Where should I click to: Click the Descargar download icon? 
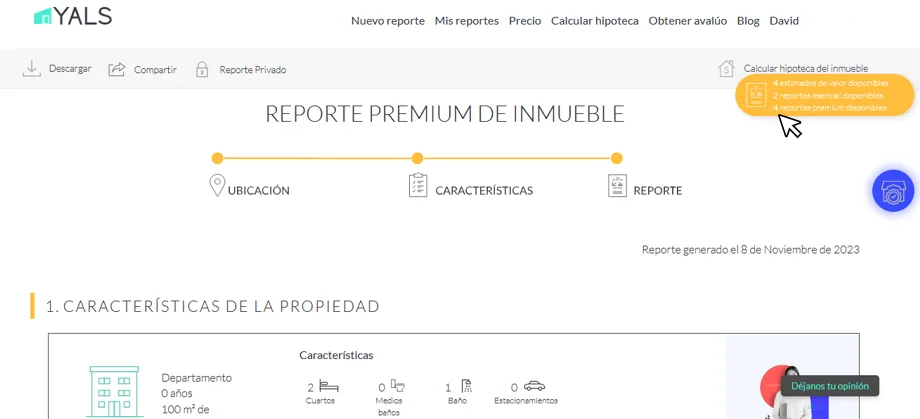(32, 69)
